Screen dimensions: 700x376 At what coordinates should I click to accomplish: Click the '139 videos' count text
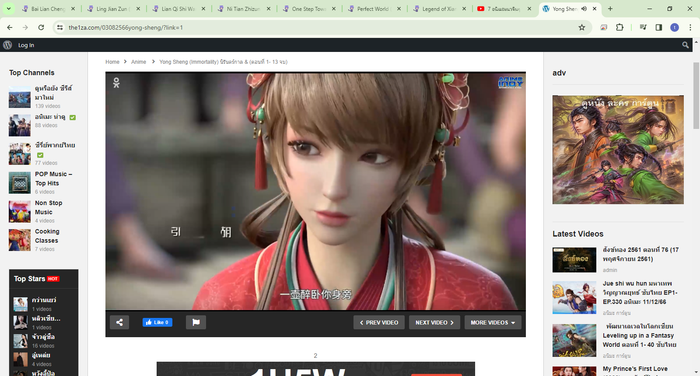click(48, 106)
